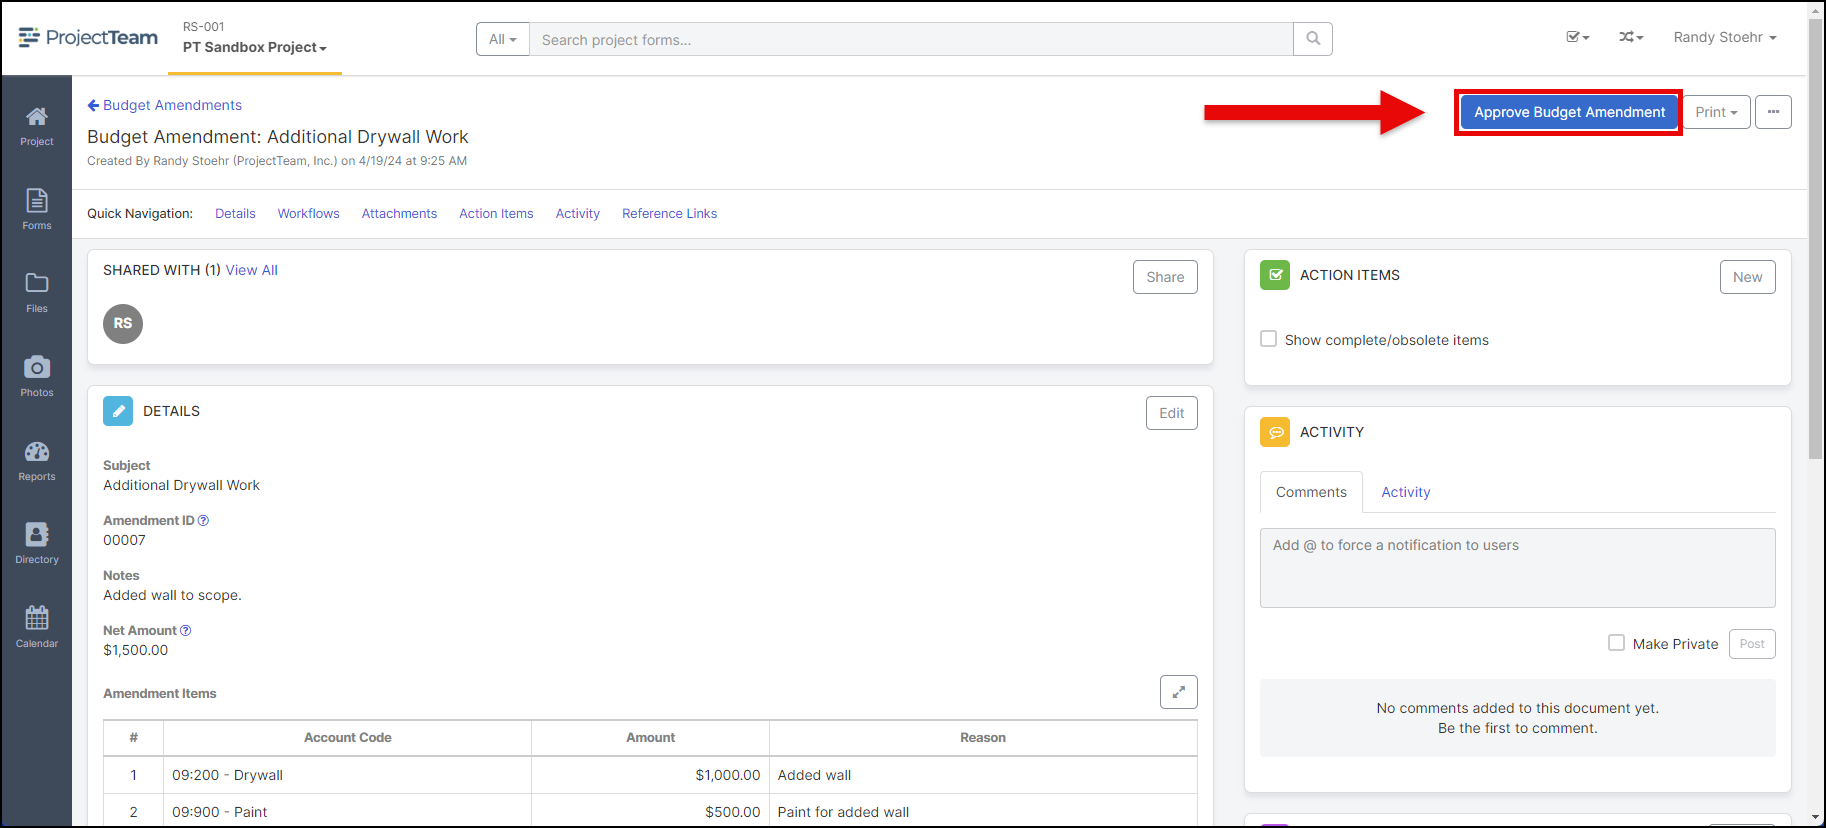Open Photos from the sidebar
The height and width of the screenshot is (828, 1826).
[37, 376]
